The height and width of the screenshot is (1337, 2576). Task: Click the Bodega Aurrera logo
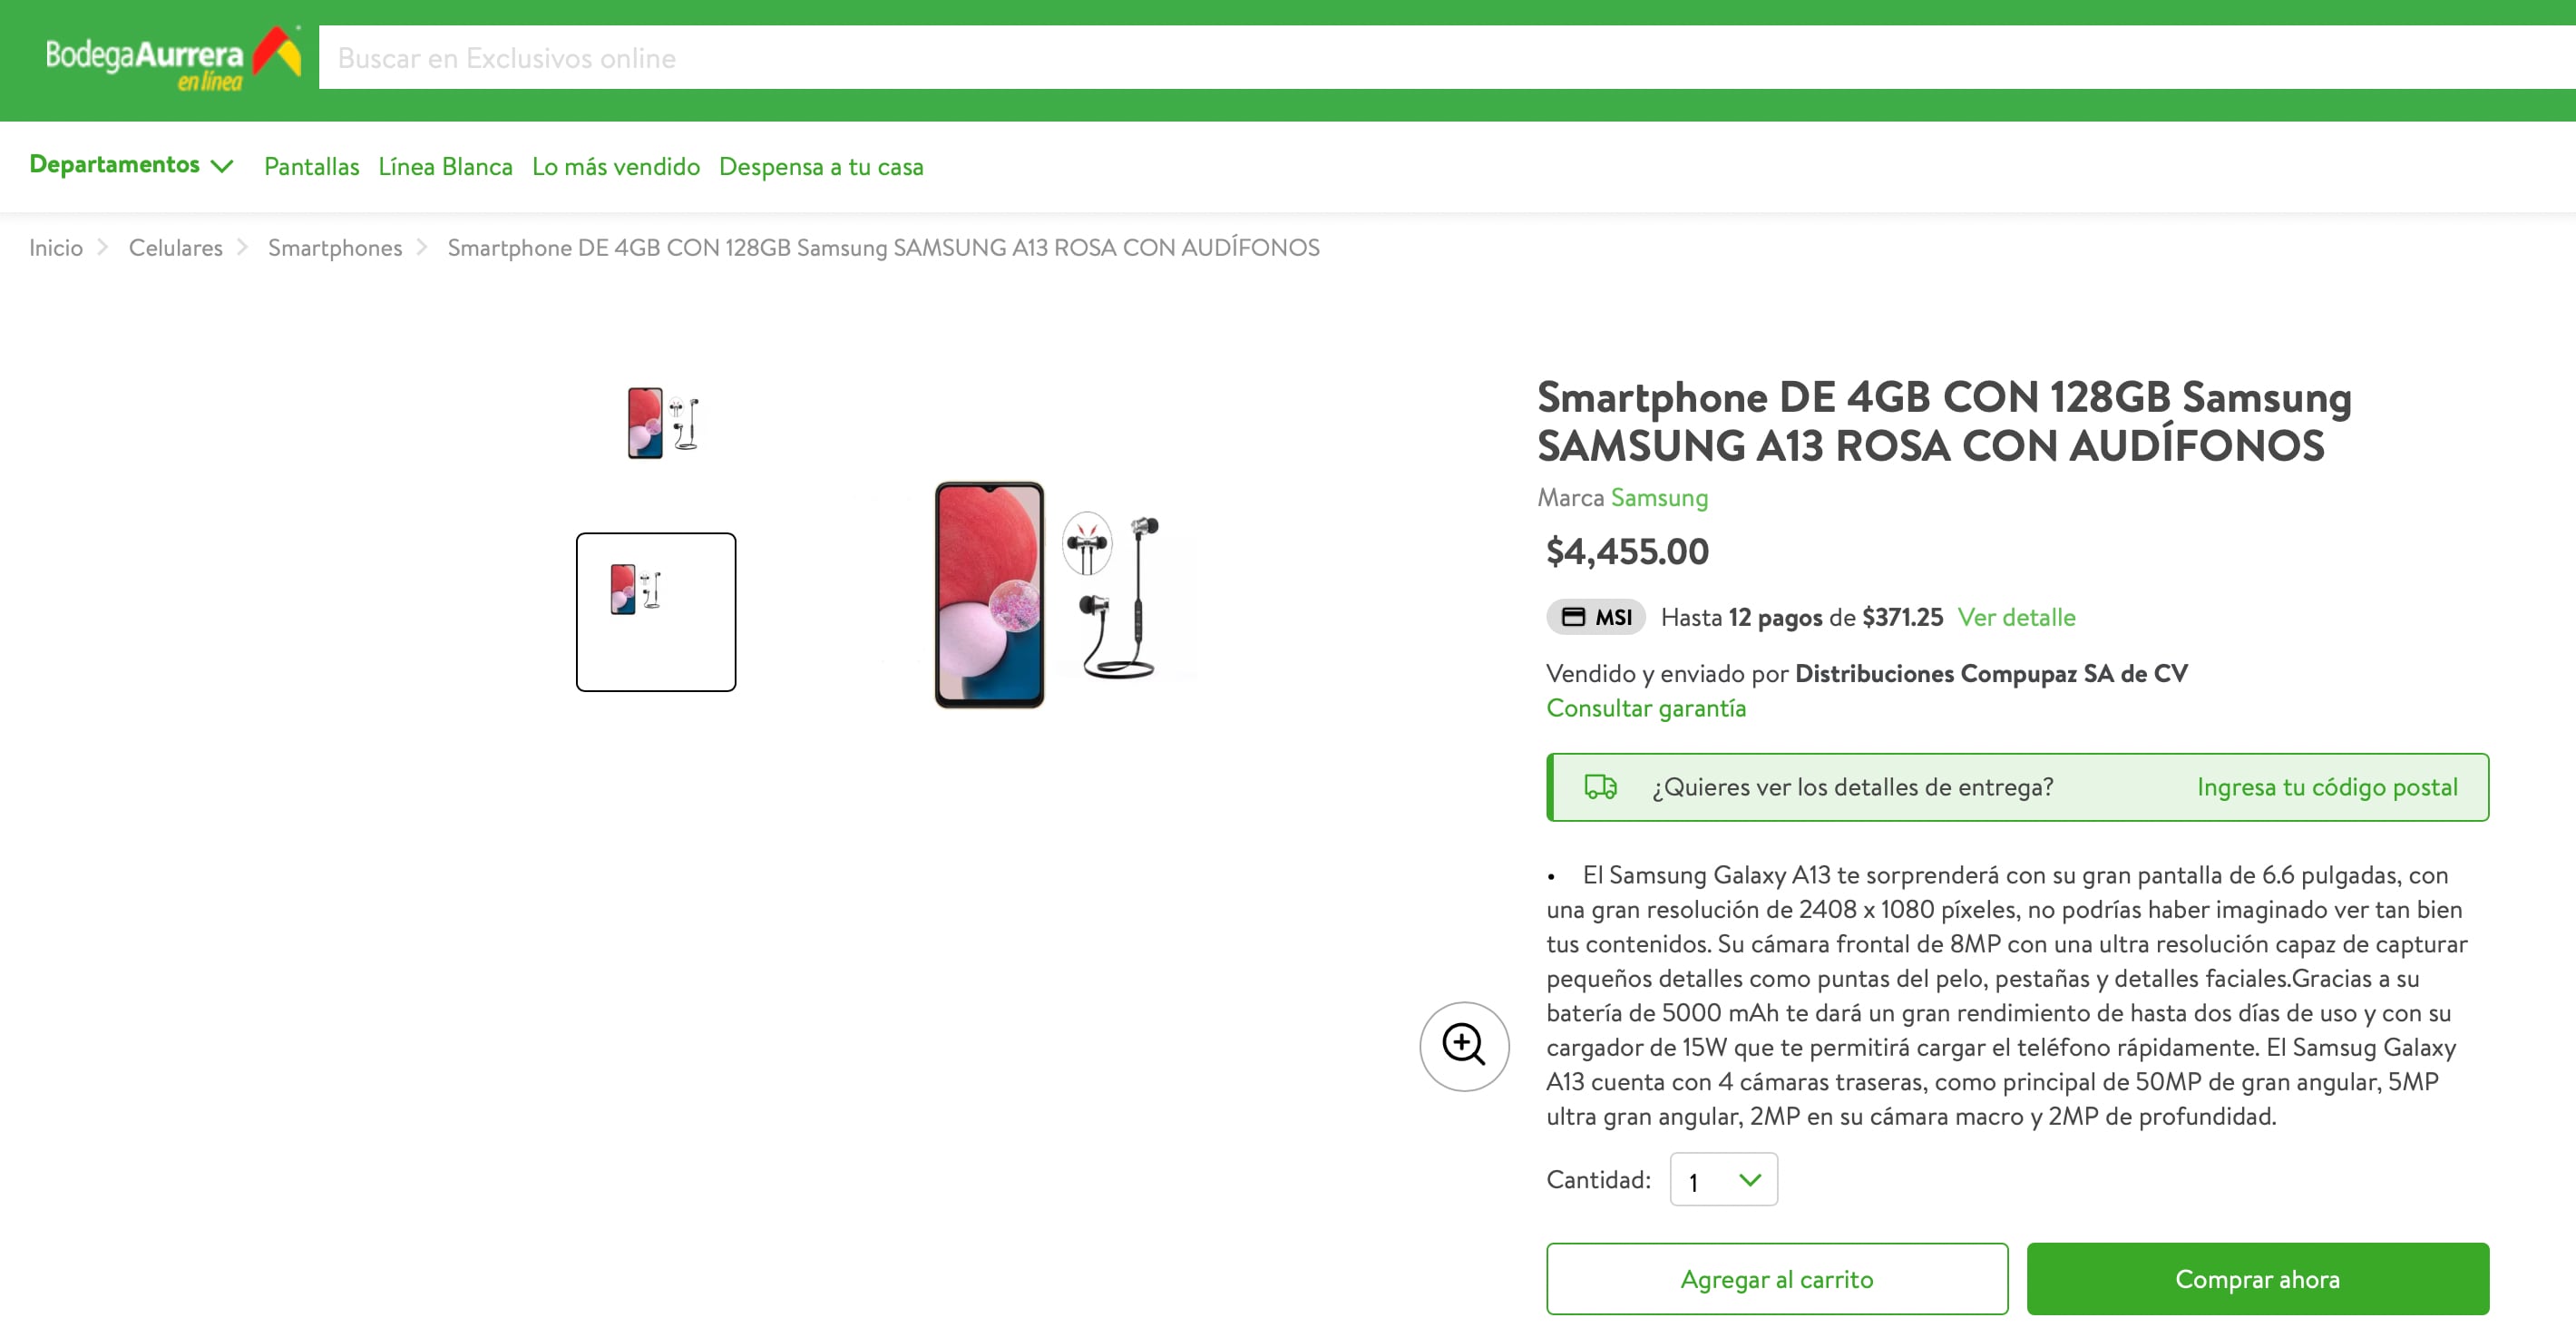pos(172,59)
